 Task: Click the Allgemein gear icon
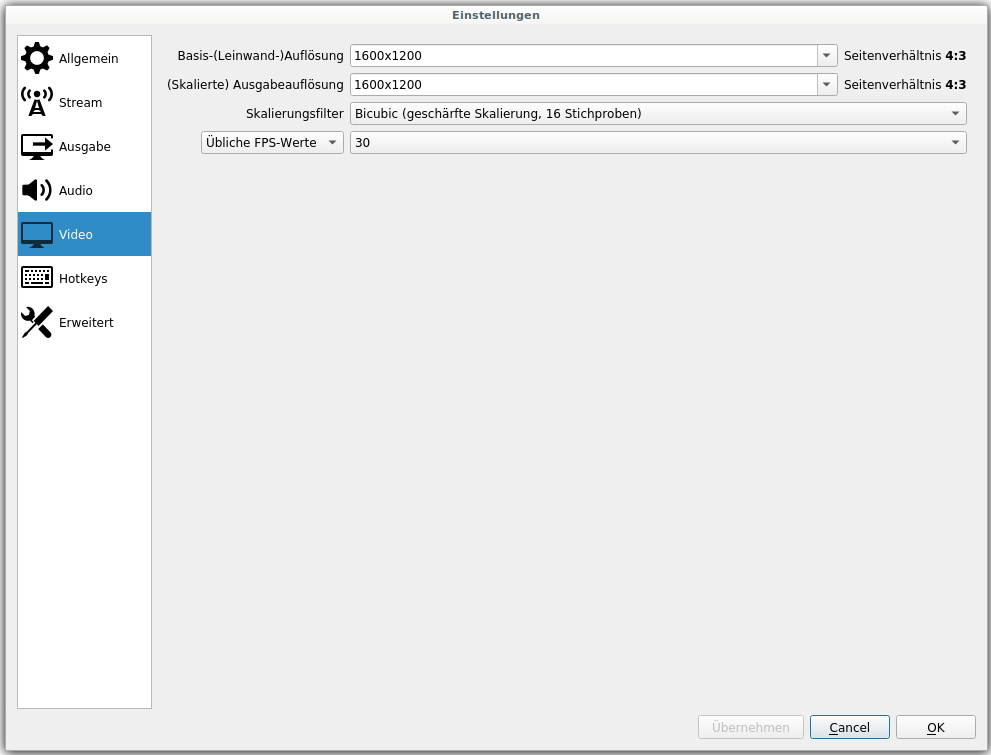click(37, 58)
